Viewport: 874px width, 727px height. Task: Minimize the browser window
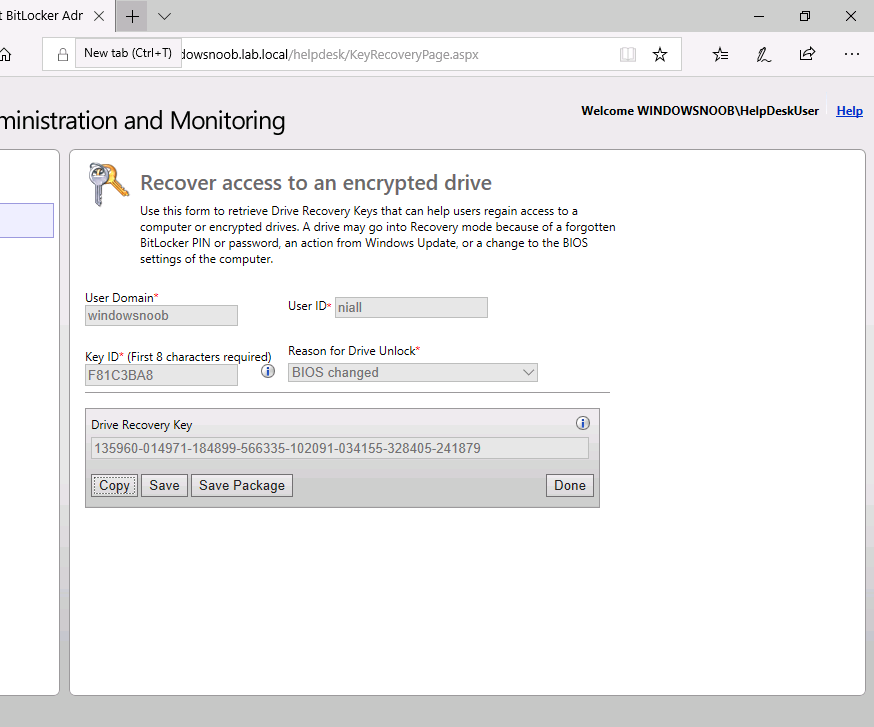[759, 16]
